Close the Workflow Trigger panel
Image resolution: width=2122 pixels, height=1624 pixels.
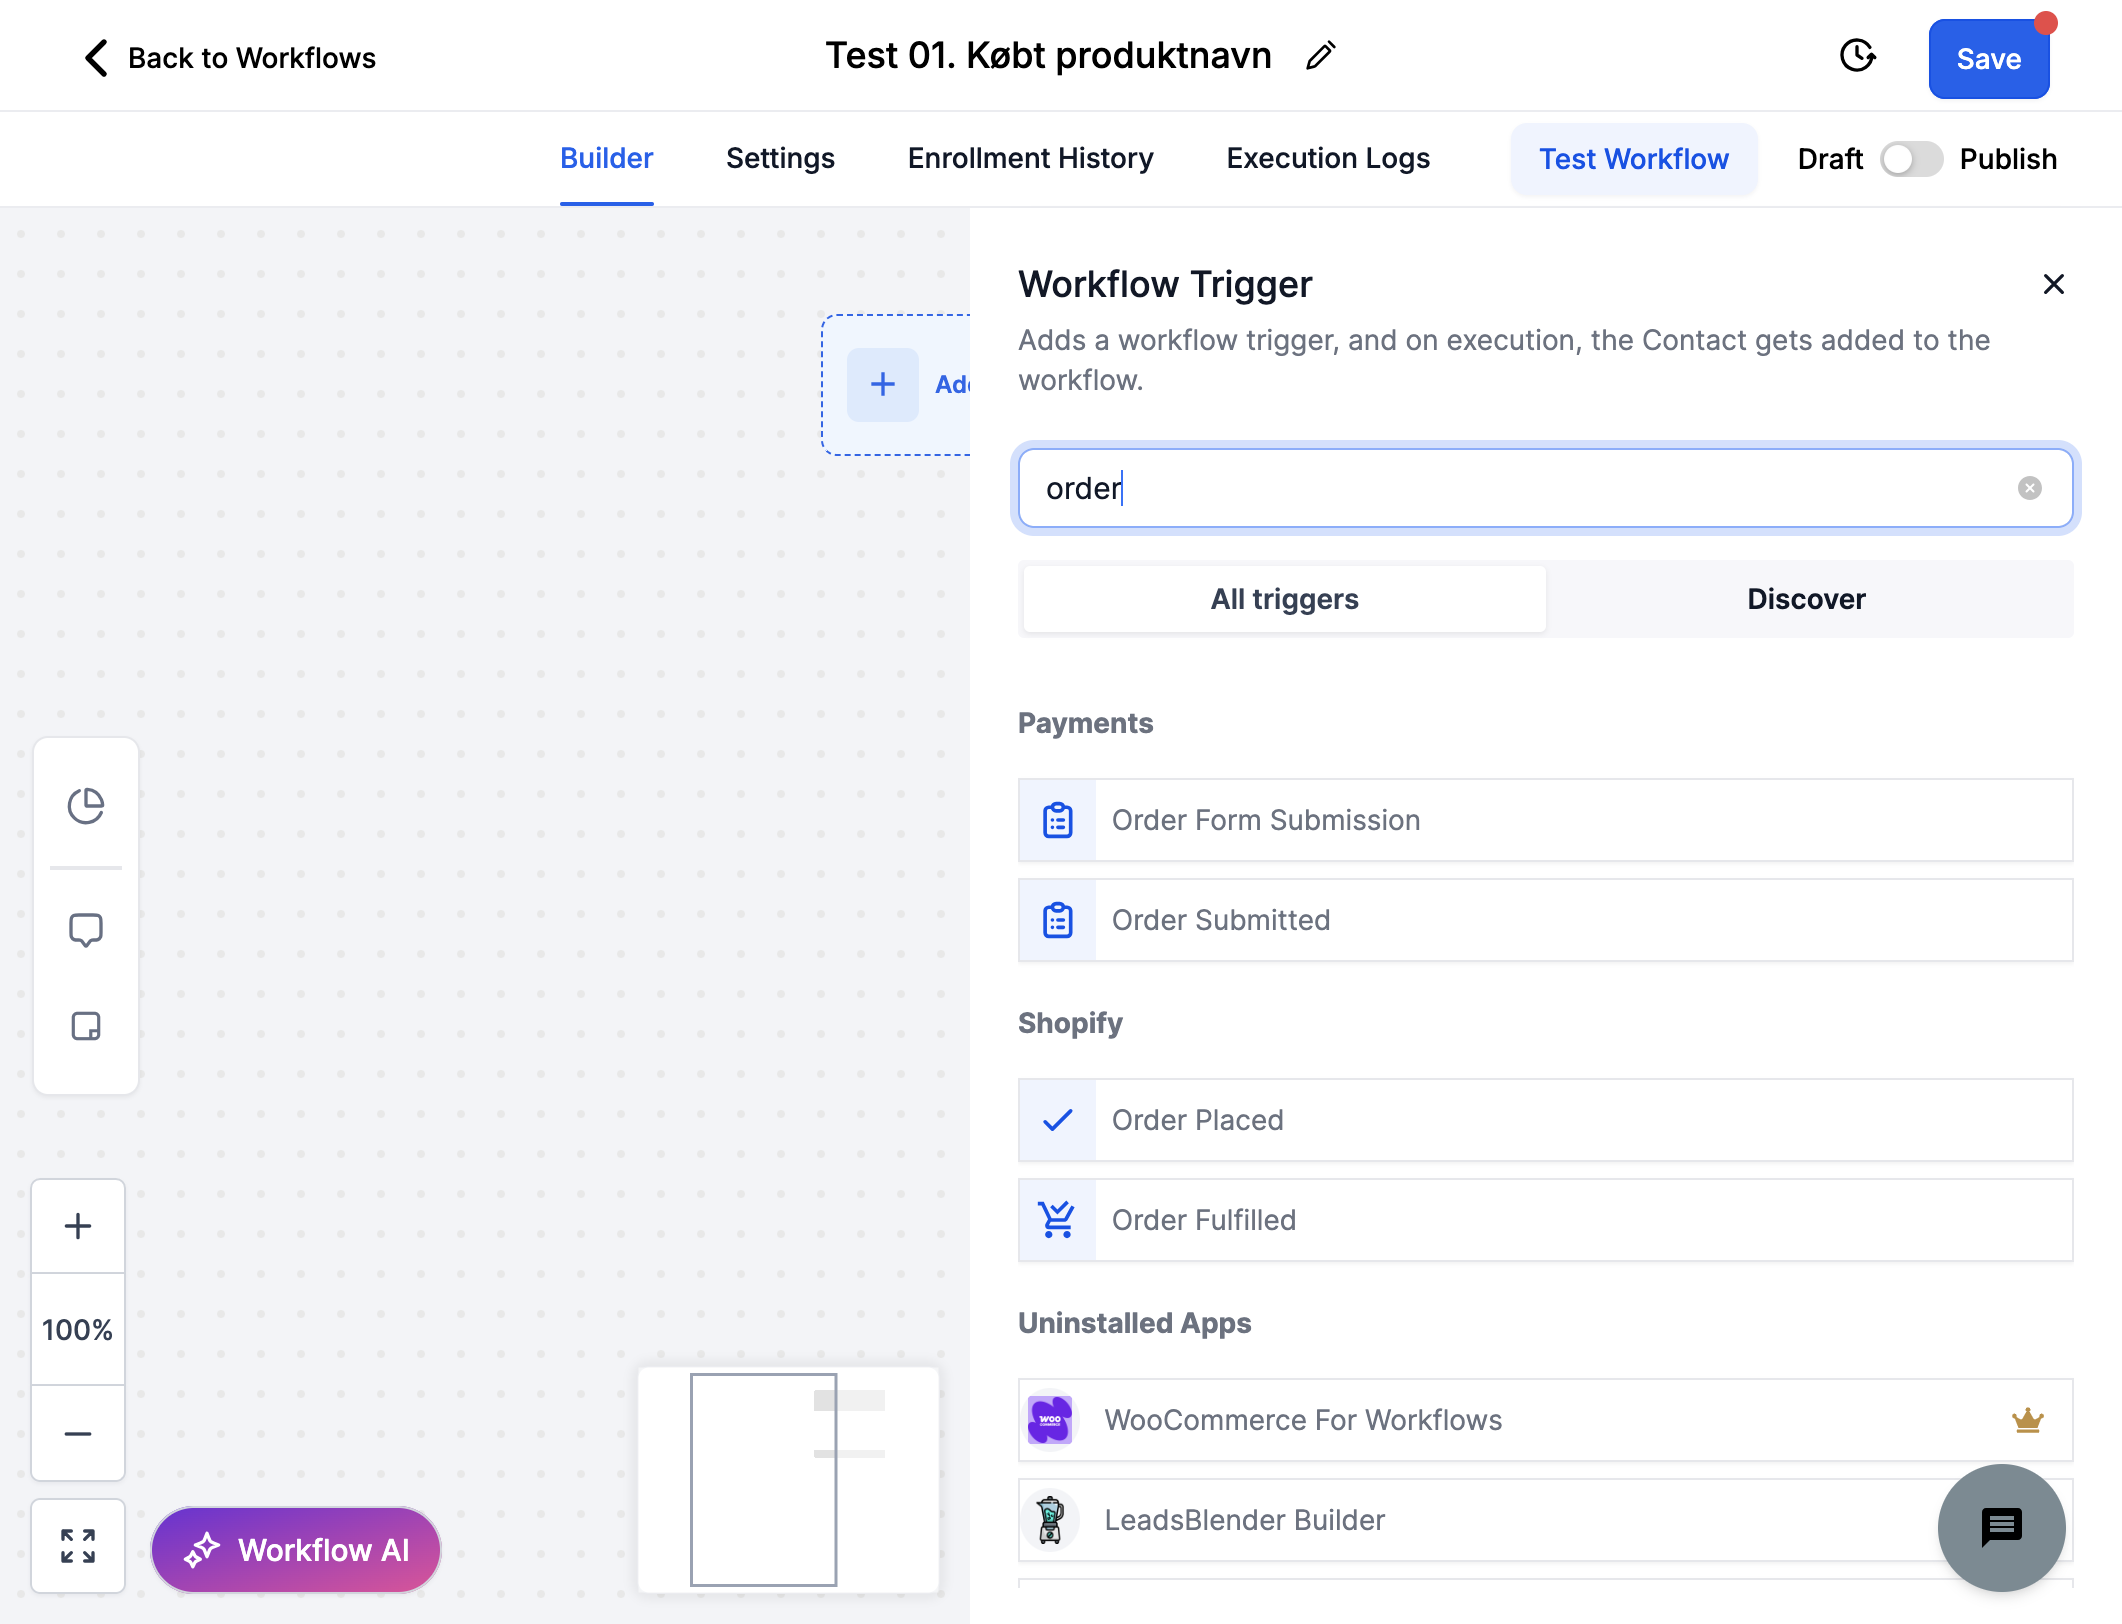coord(2053,284)
